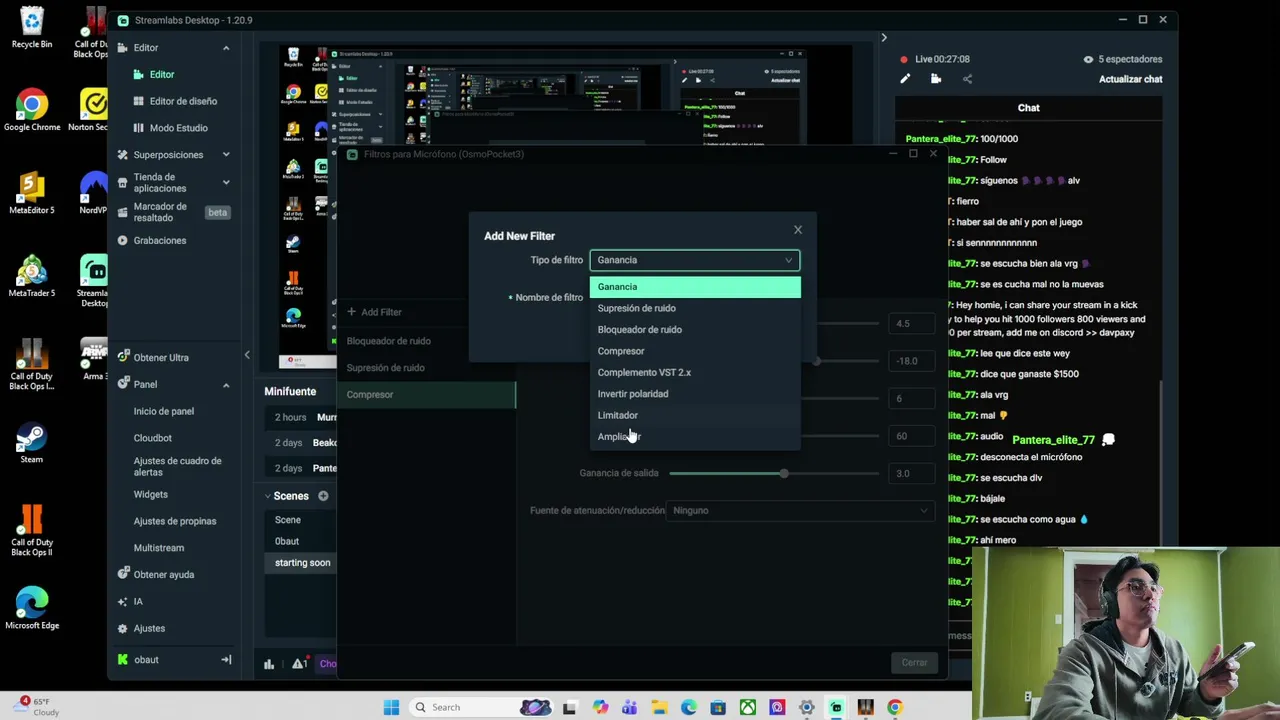Select Limitador from the filter list

click(x=617, y=415)
